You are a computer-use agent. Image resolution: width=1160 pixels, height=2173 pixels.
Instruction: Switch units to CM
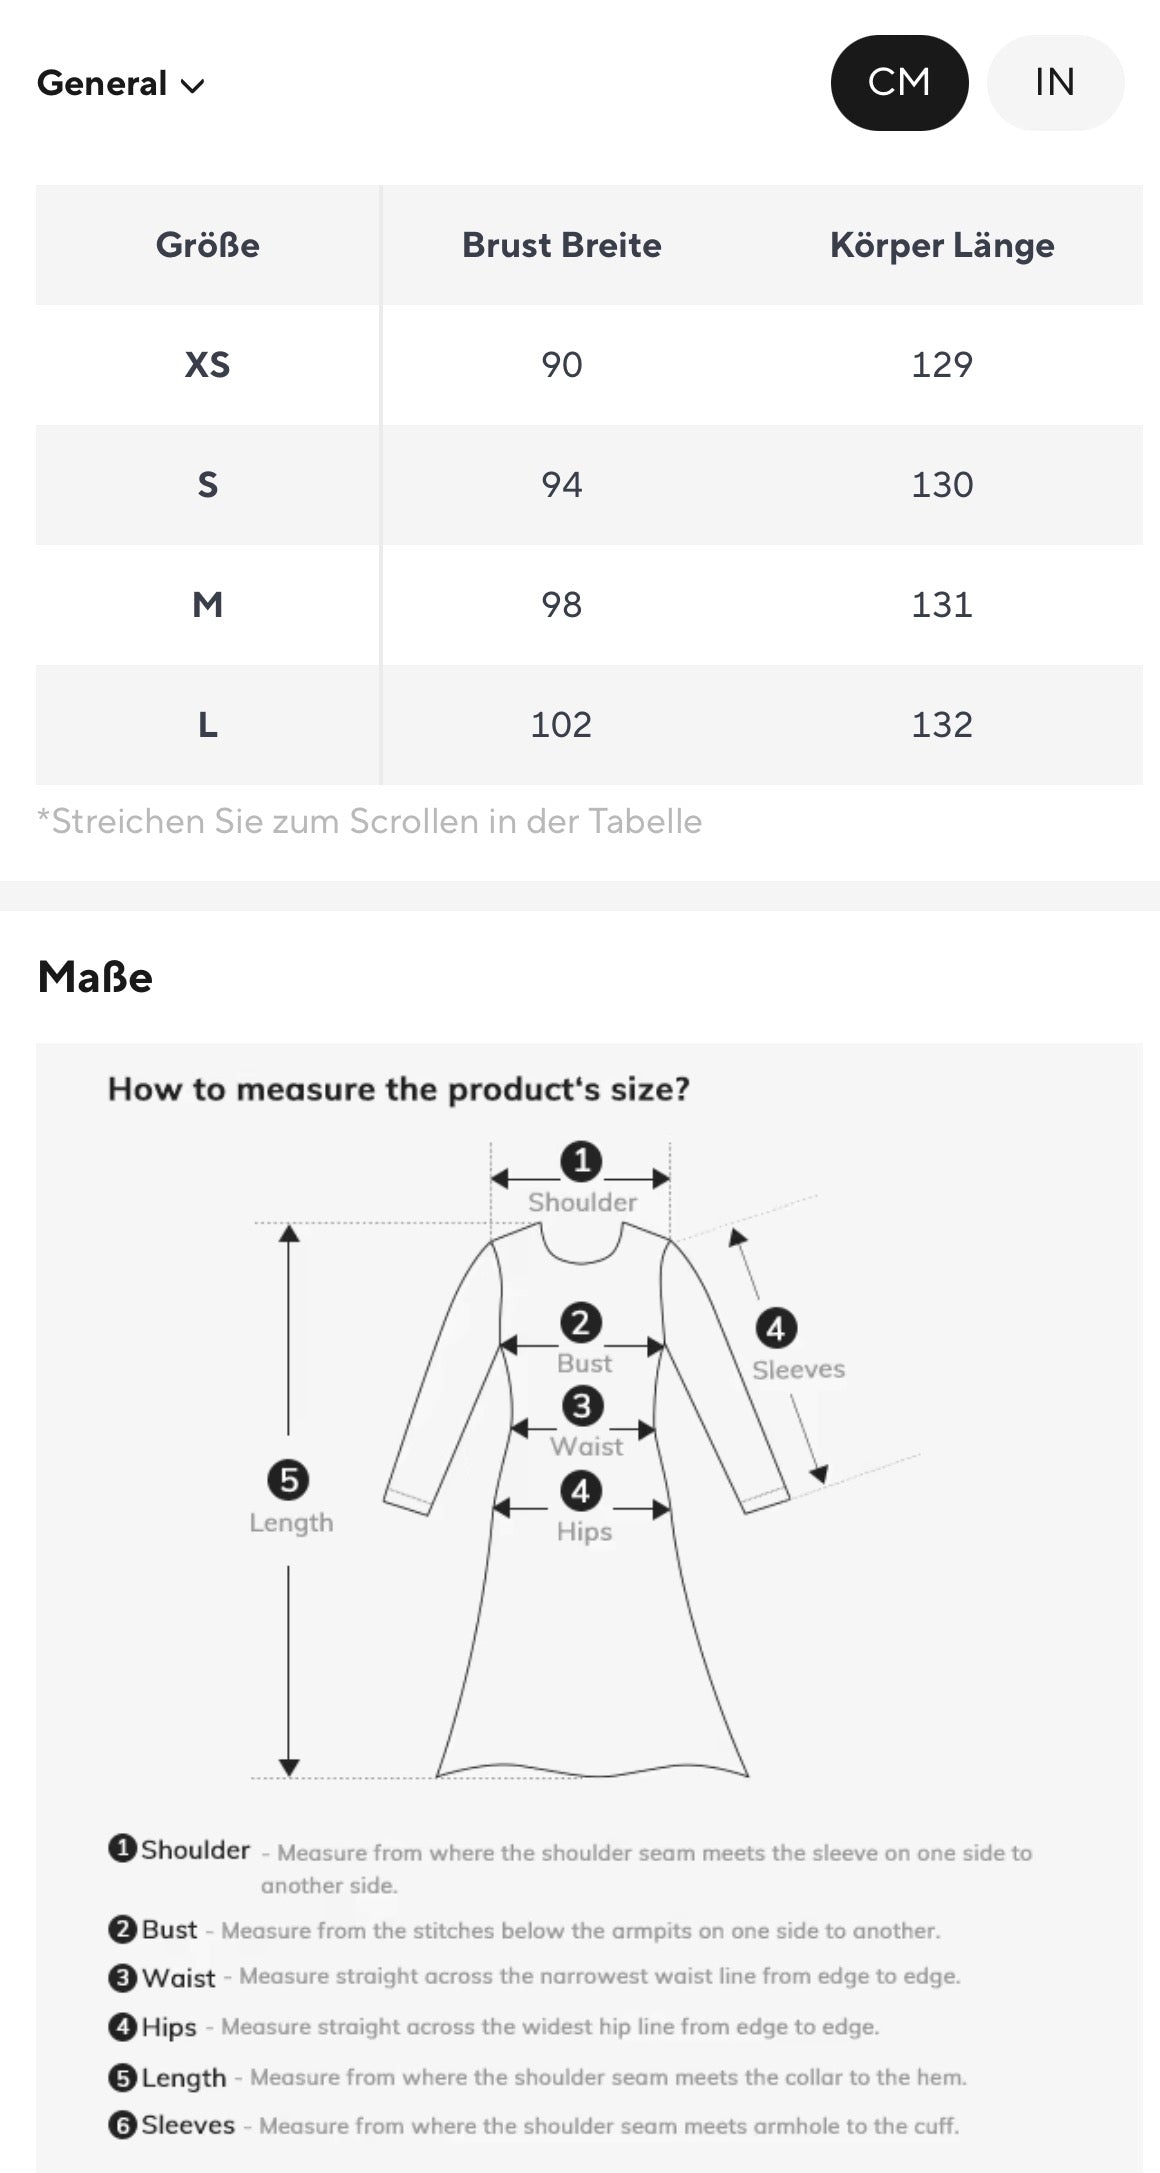point(899,83)
